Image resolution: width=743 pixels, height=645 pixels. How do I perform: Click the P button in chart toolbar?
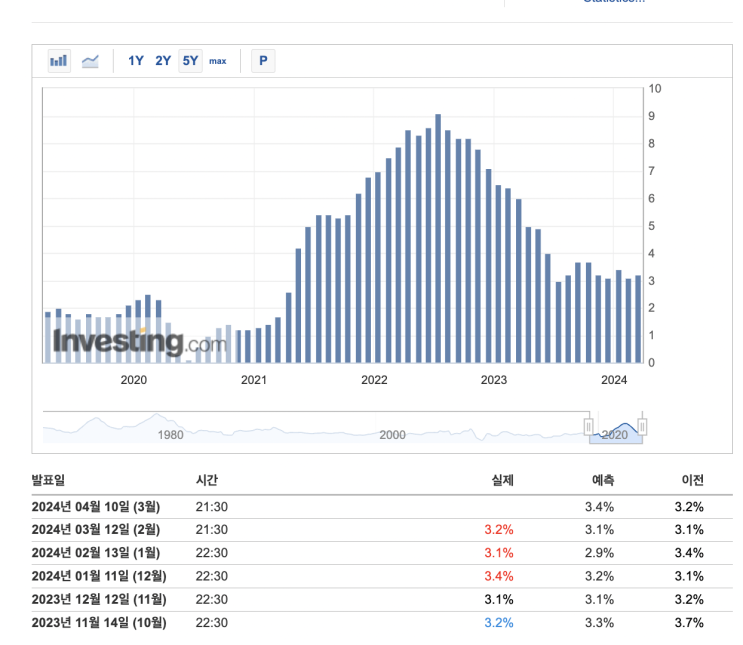(x=263, y=61)
